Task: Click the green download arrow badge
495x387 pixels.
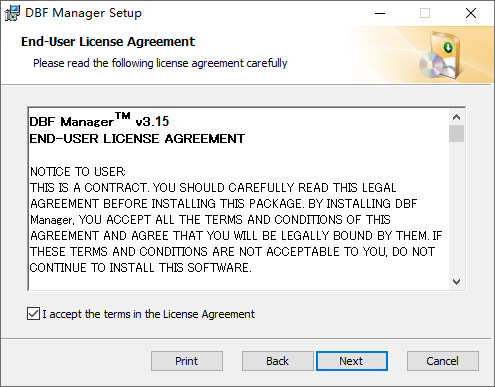Action: [x=448, y=47]
